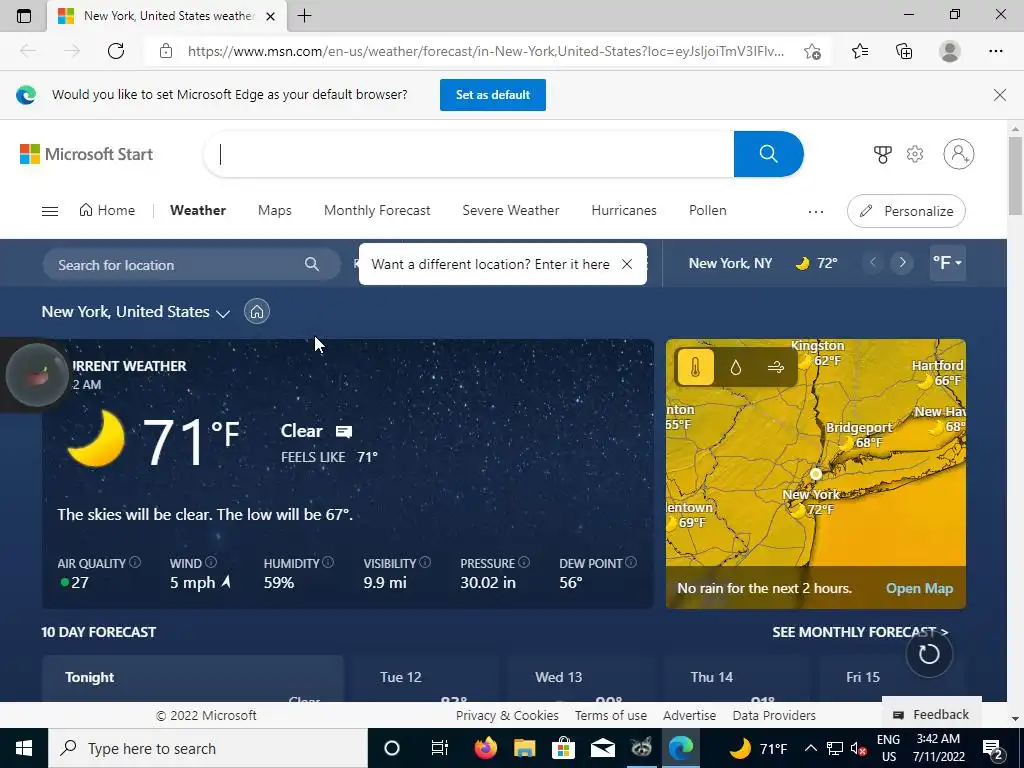Open a new browser tab

[304, 16]
